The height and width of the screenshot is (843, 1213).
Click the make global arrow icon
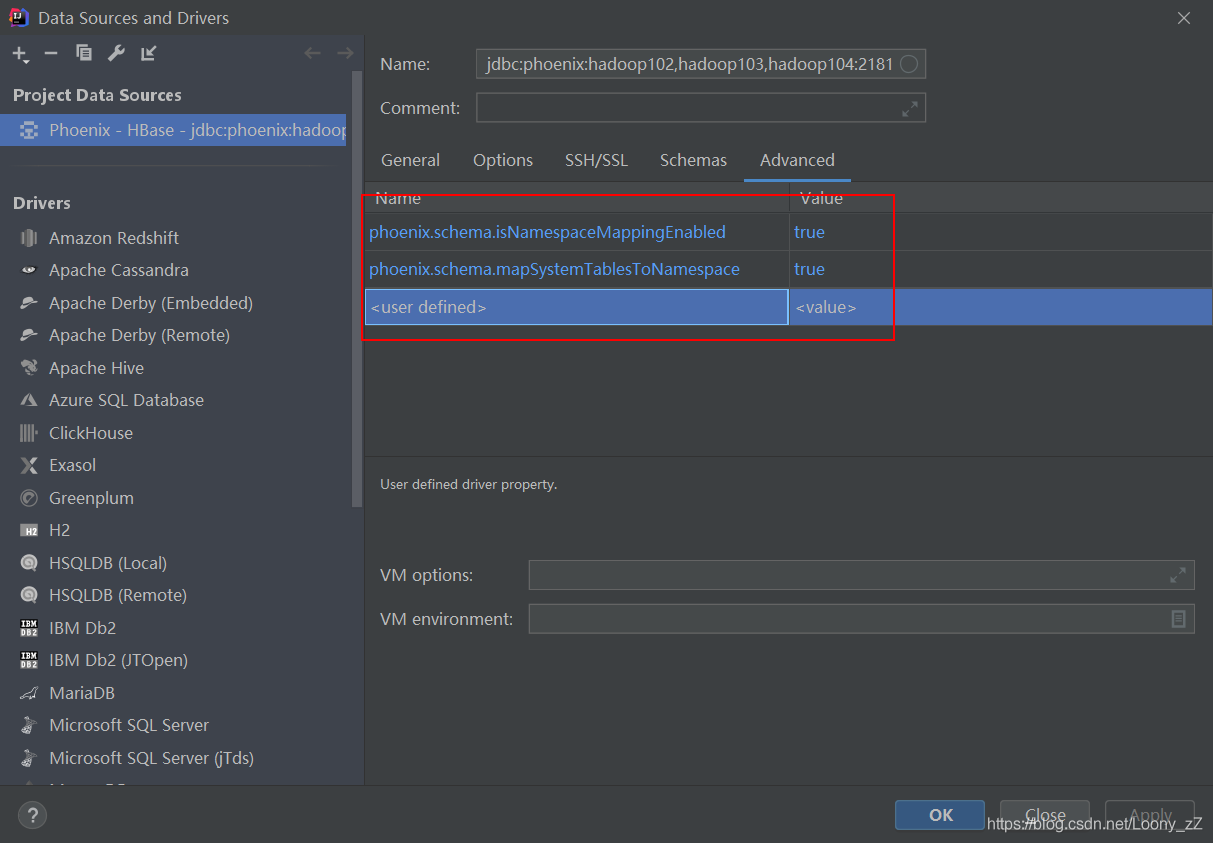tap(148, 53)
